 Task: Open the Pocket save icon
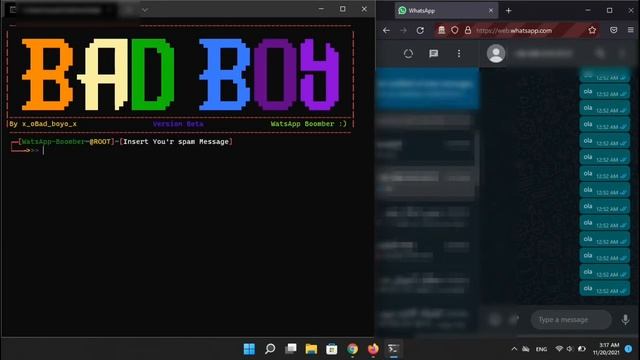pos(613,30)
